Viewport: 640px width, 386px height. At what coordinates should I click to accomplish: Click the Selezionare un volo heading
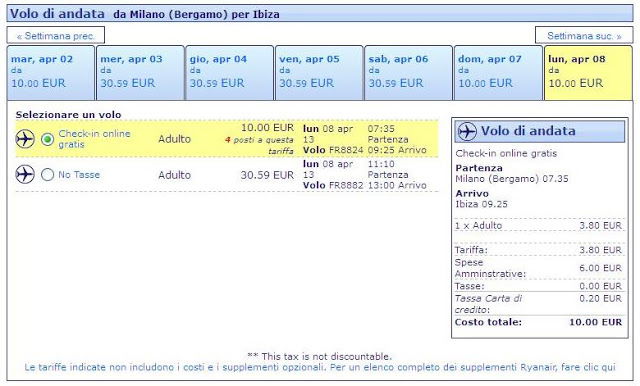click(x=69, y=115)
